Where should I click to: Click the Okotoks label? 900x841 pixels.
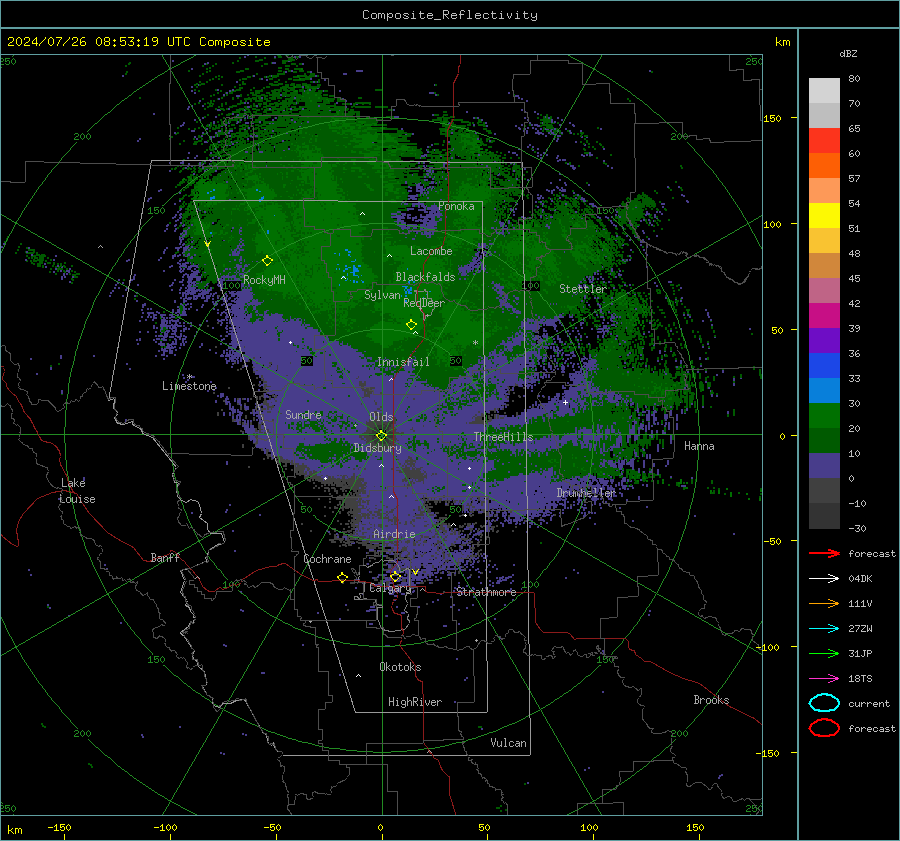400,667
